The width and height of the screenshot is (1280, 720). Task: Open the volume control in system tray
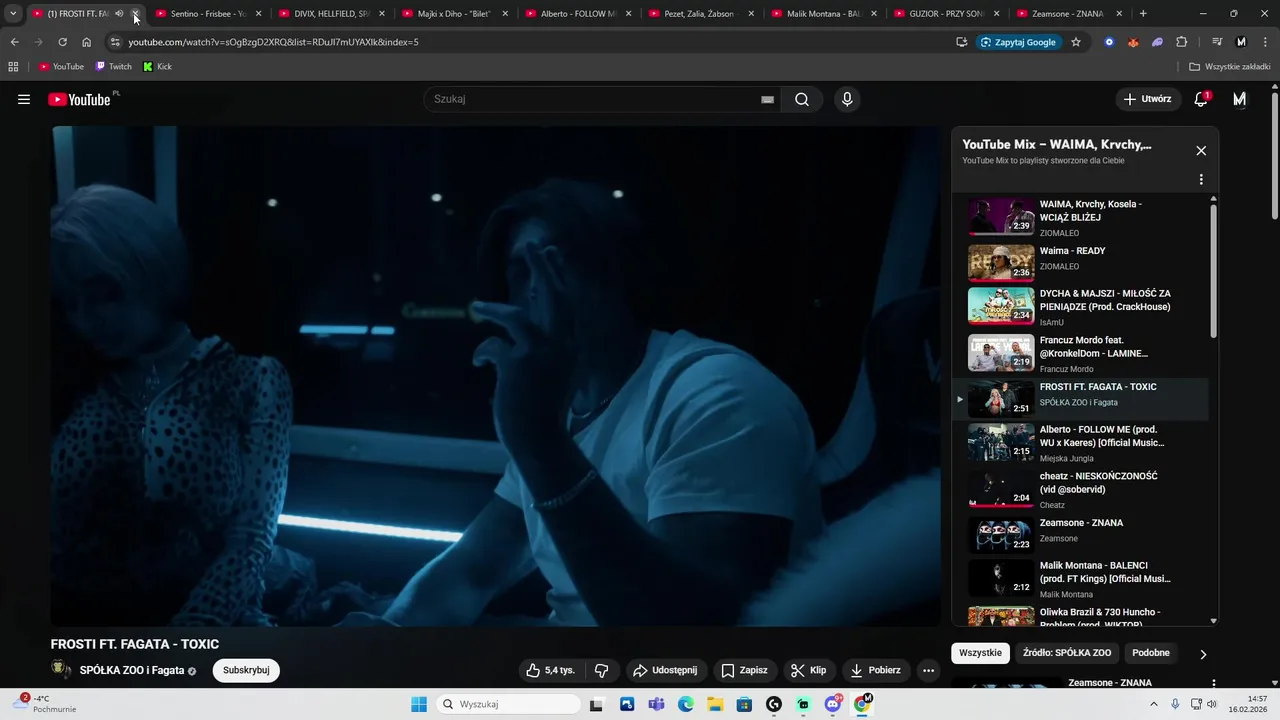[x=1212, y=704]
